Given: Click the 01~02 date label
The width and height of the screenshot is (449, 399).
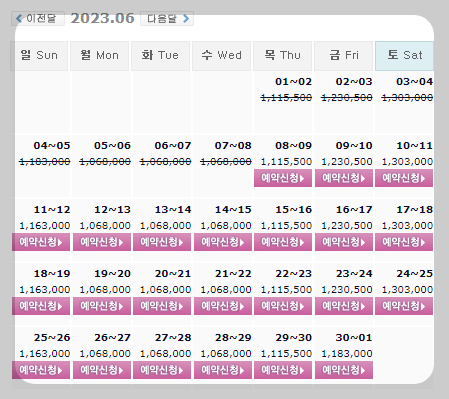Looking at the screenshot, I should (293, 82).
